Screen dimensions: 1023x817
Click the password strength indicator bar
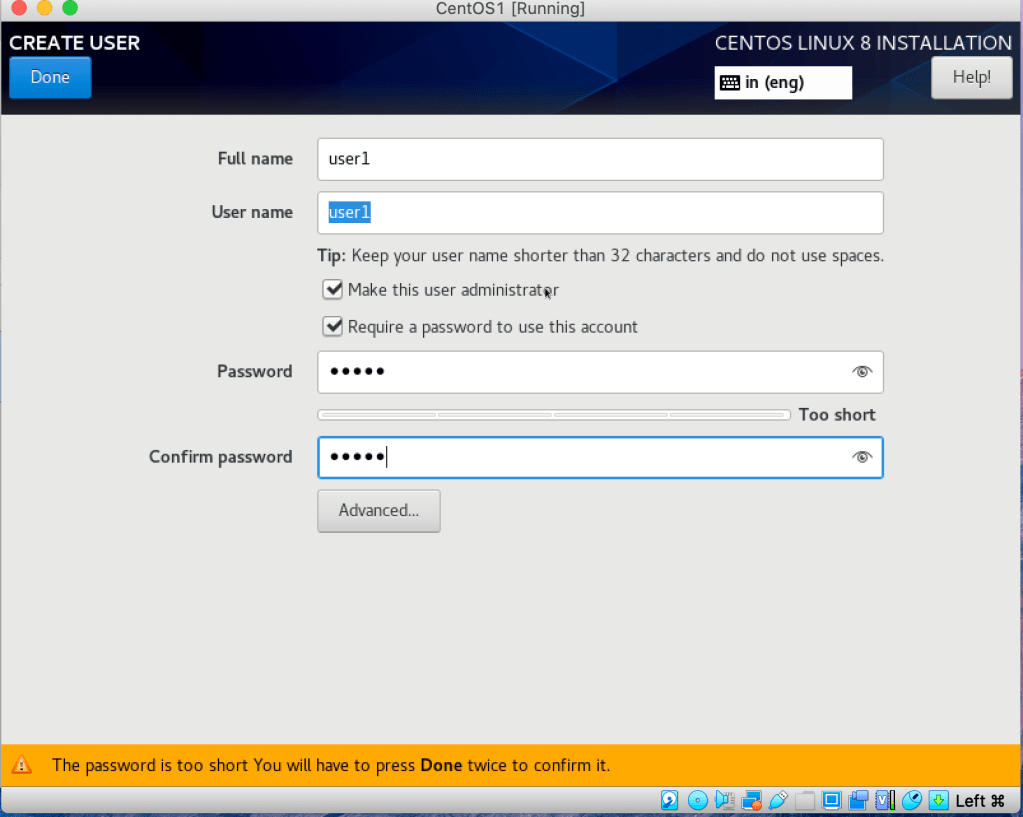pos(552,414)
